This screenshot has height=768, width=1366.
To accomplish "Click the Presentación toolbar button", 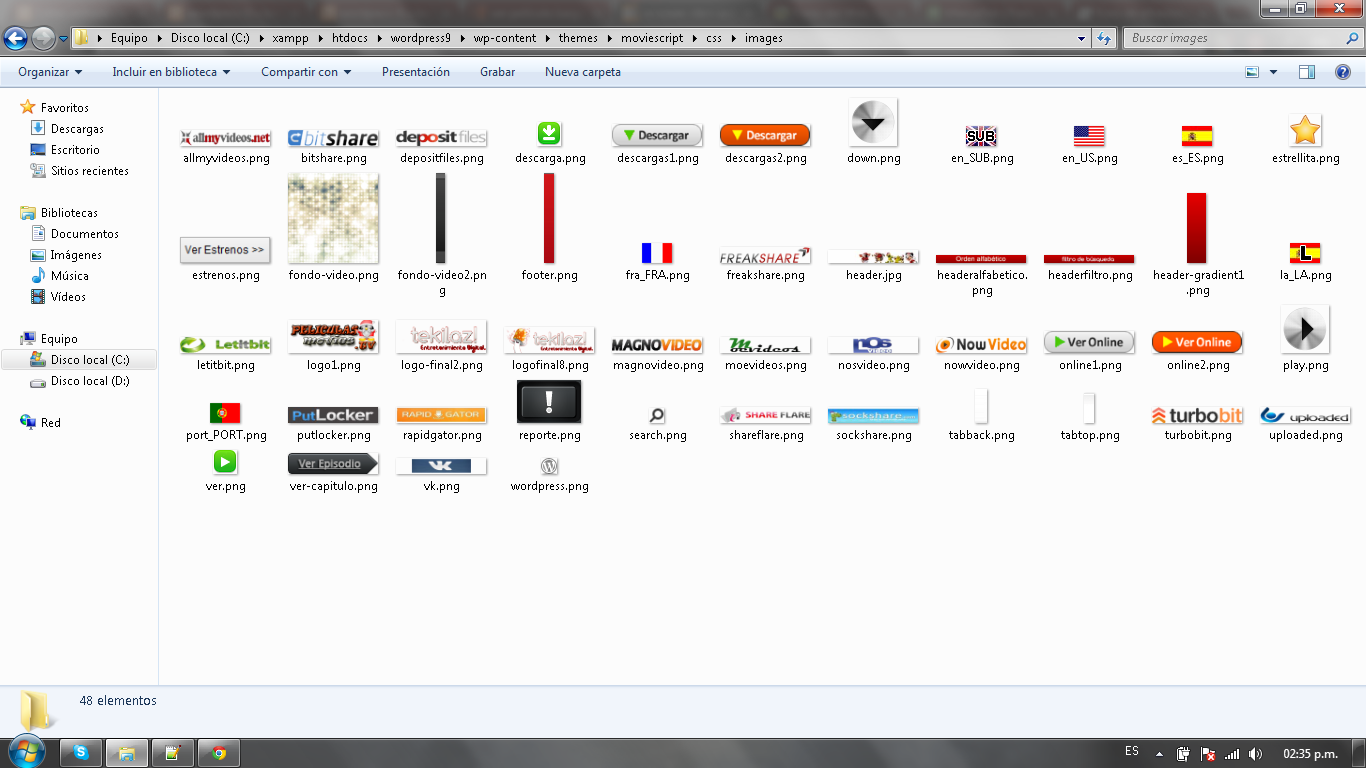I will tap(416, 72).
